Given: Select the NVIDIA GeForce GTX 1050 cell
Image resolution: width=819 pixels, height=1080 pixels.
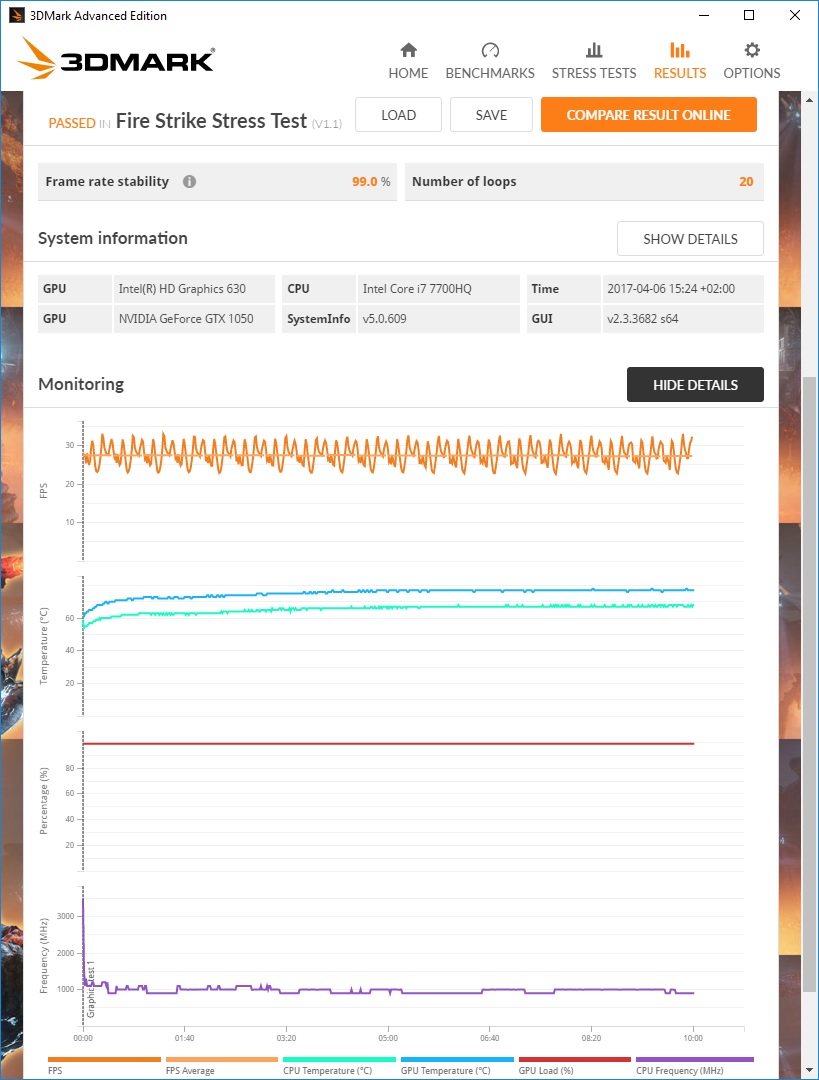Looking at the screenshot, I should [x=194, y=318].
